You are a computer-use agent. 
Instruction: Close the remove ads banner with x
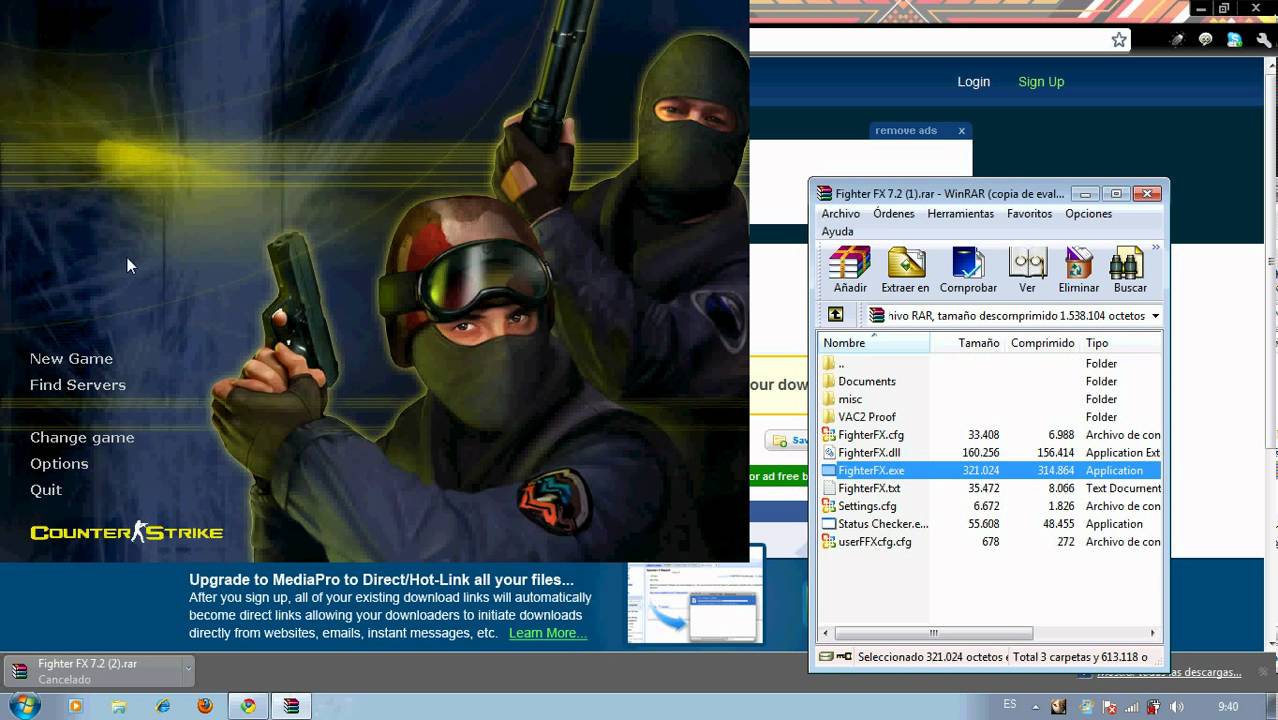[x=962, y=131]
